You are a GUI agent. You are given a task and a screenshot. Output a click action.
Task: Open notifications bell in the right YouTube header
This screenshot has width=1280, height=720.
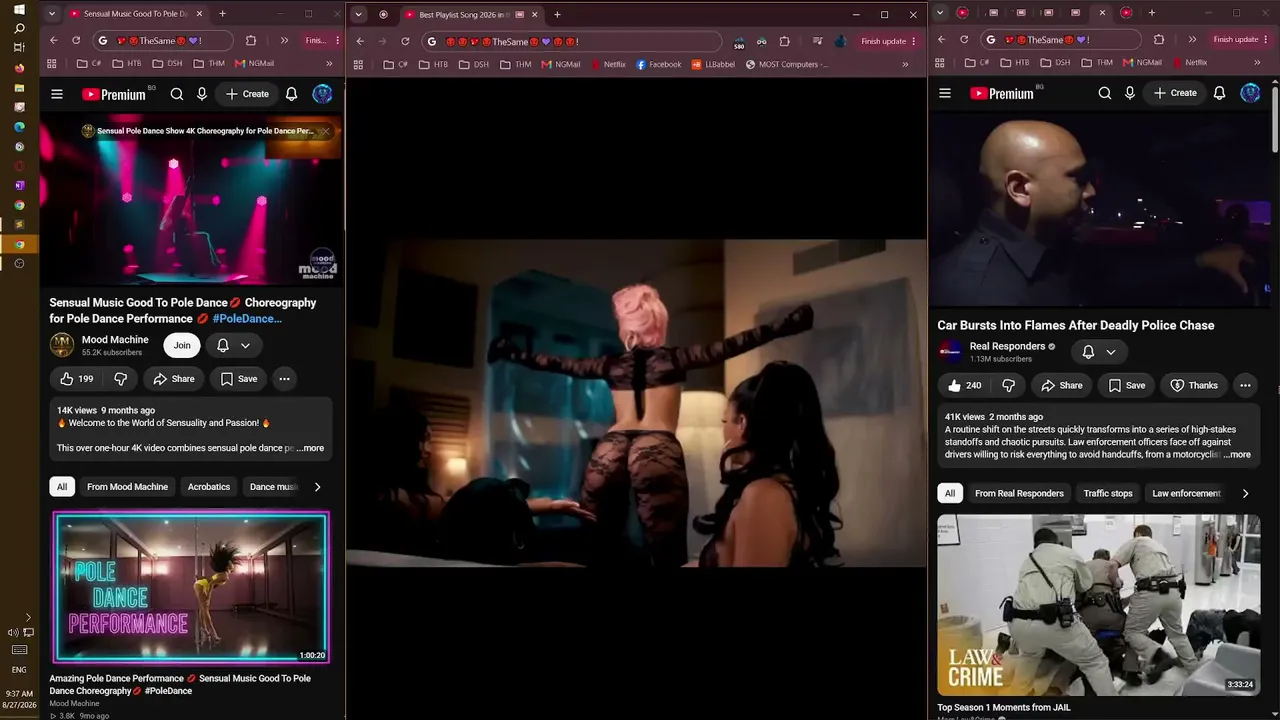1219,93
